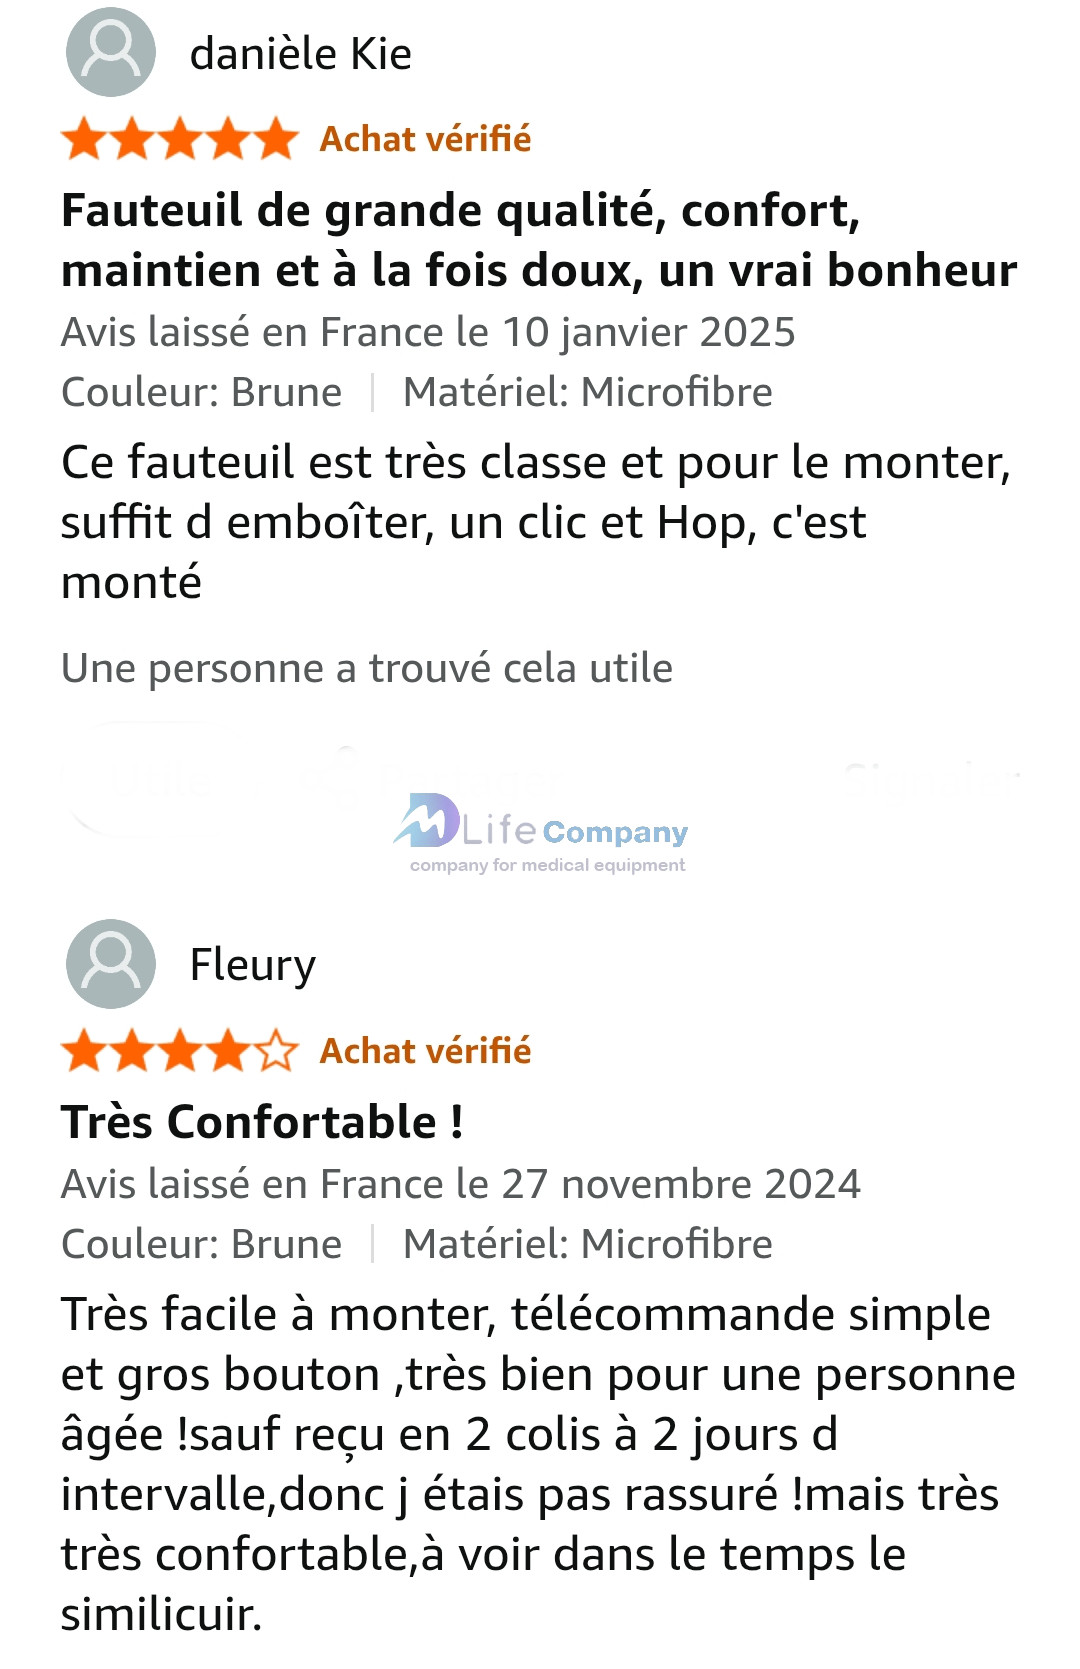The width and height of the screenshot is (1080, 1669).
Task: Click the date '27 novembre 2024' line
Action: coord(460,1184)
